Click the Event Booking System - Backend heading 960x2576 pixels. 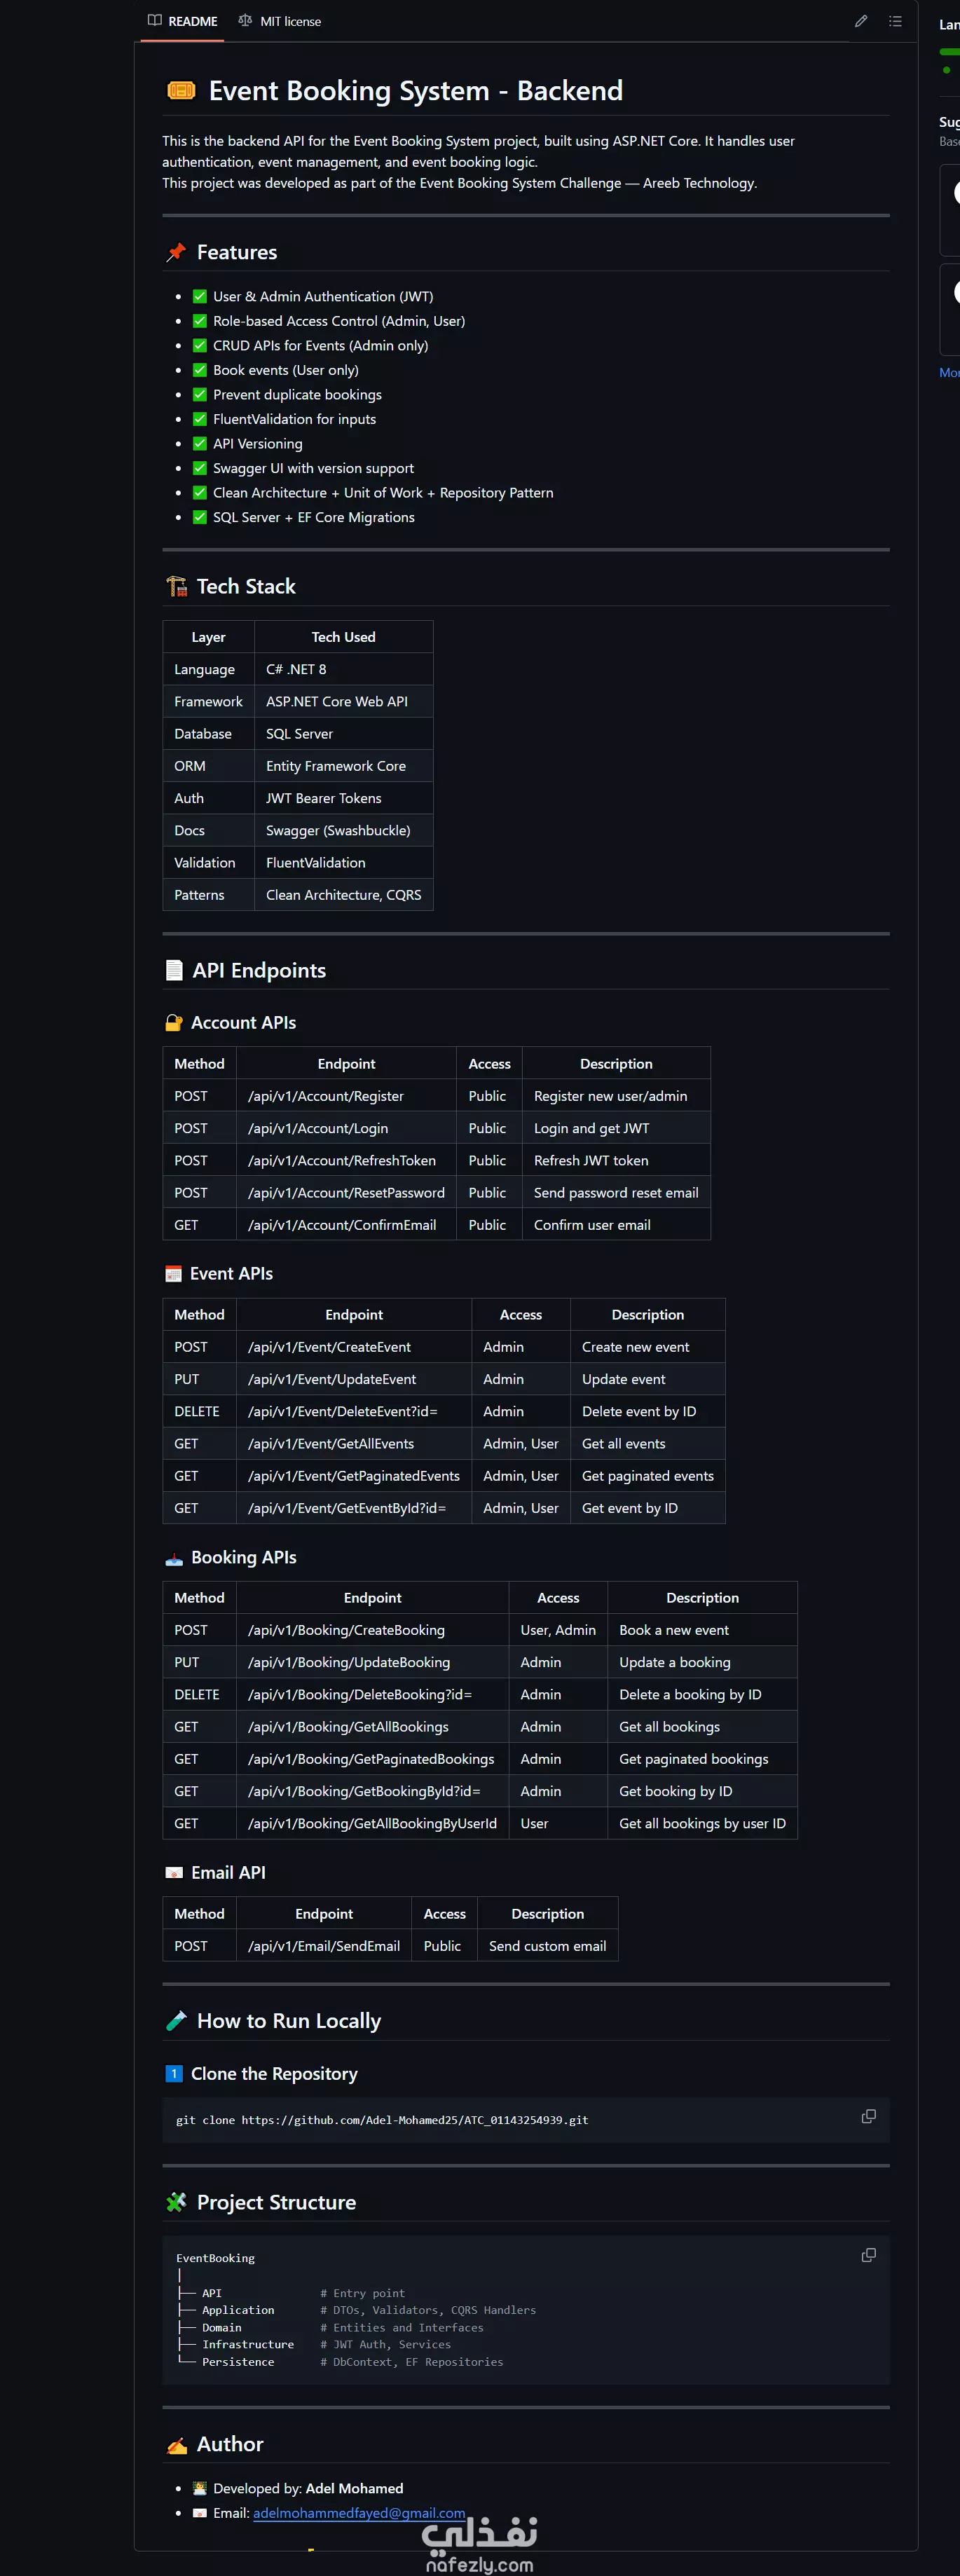click(415, 91)
